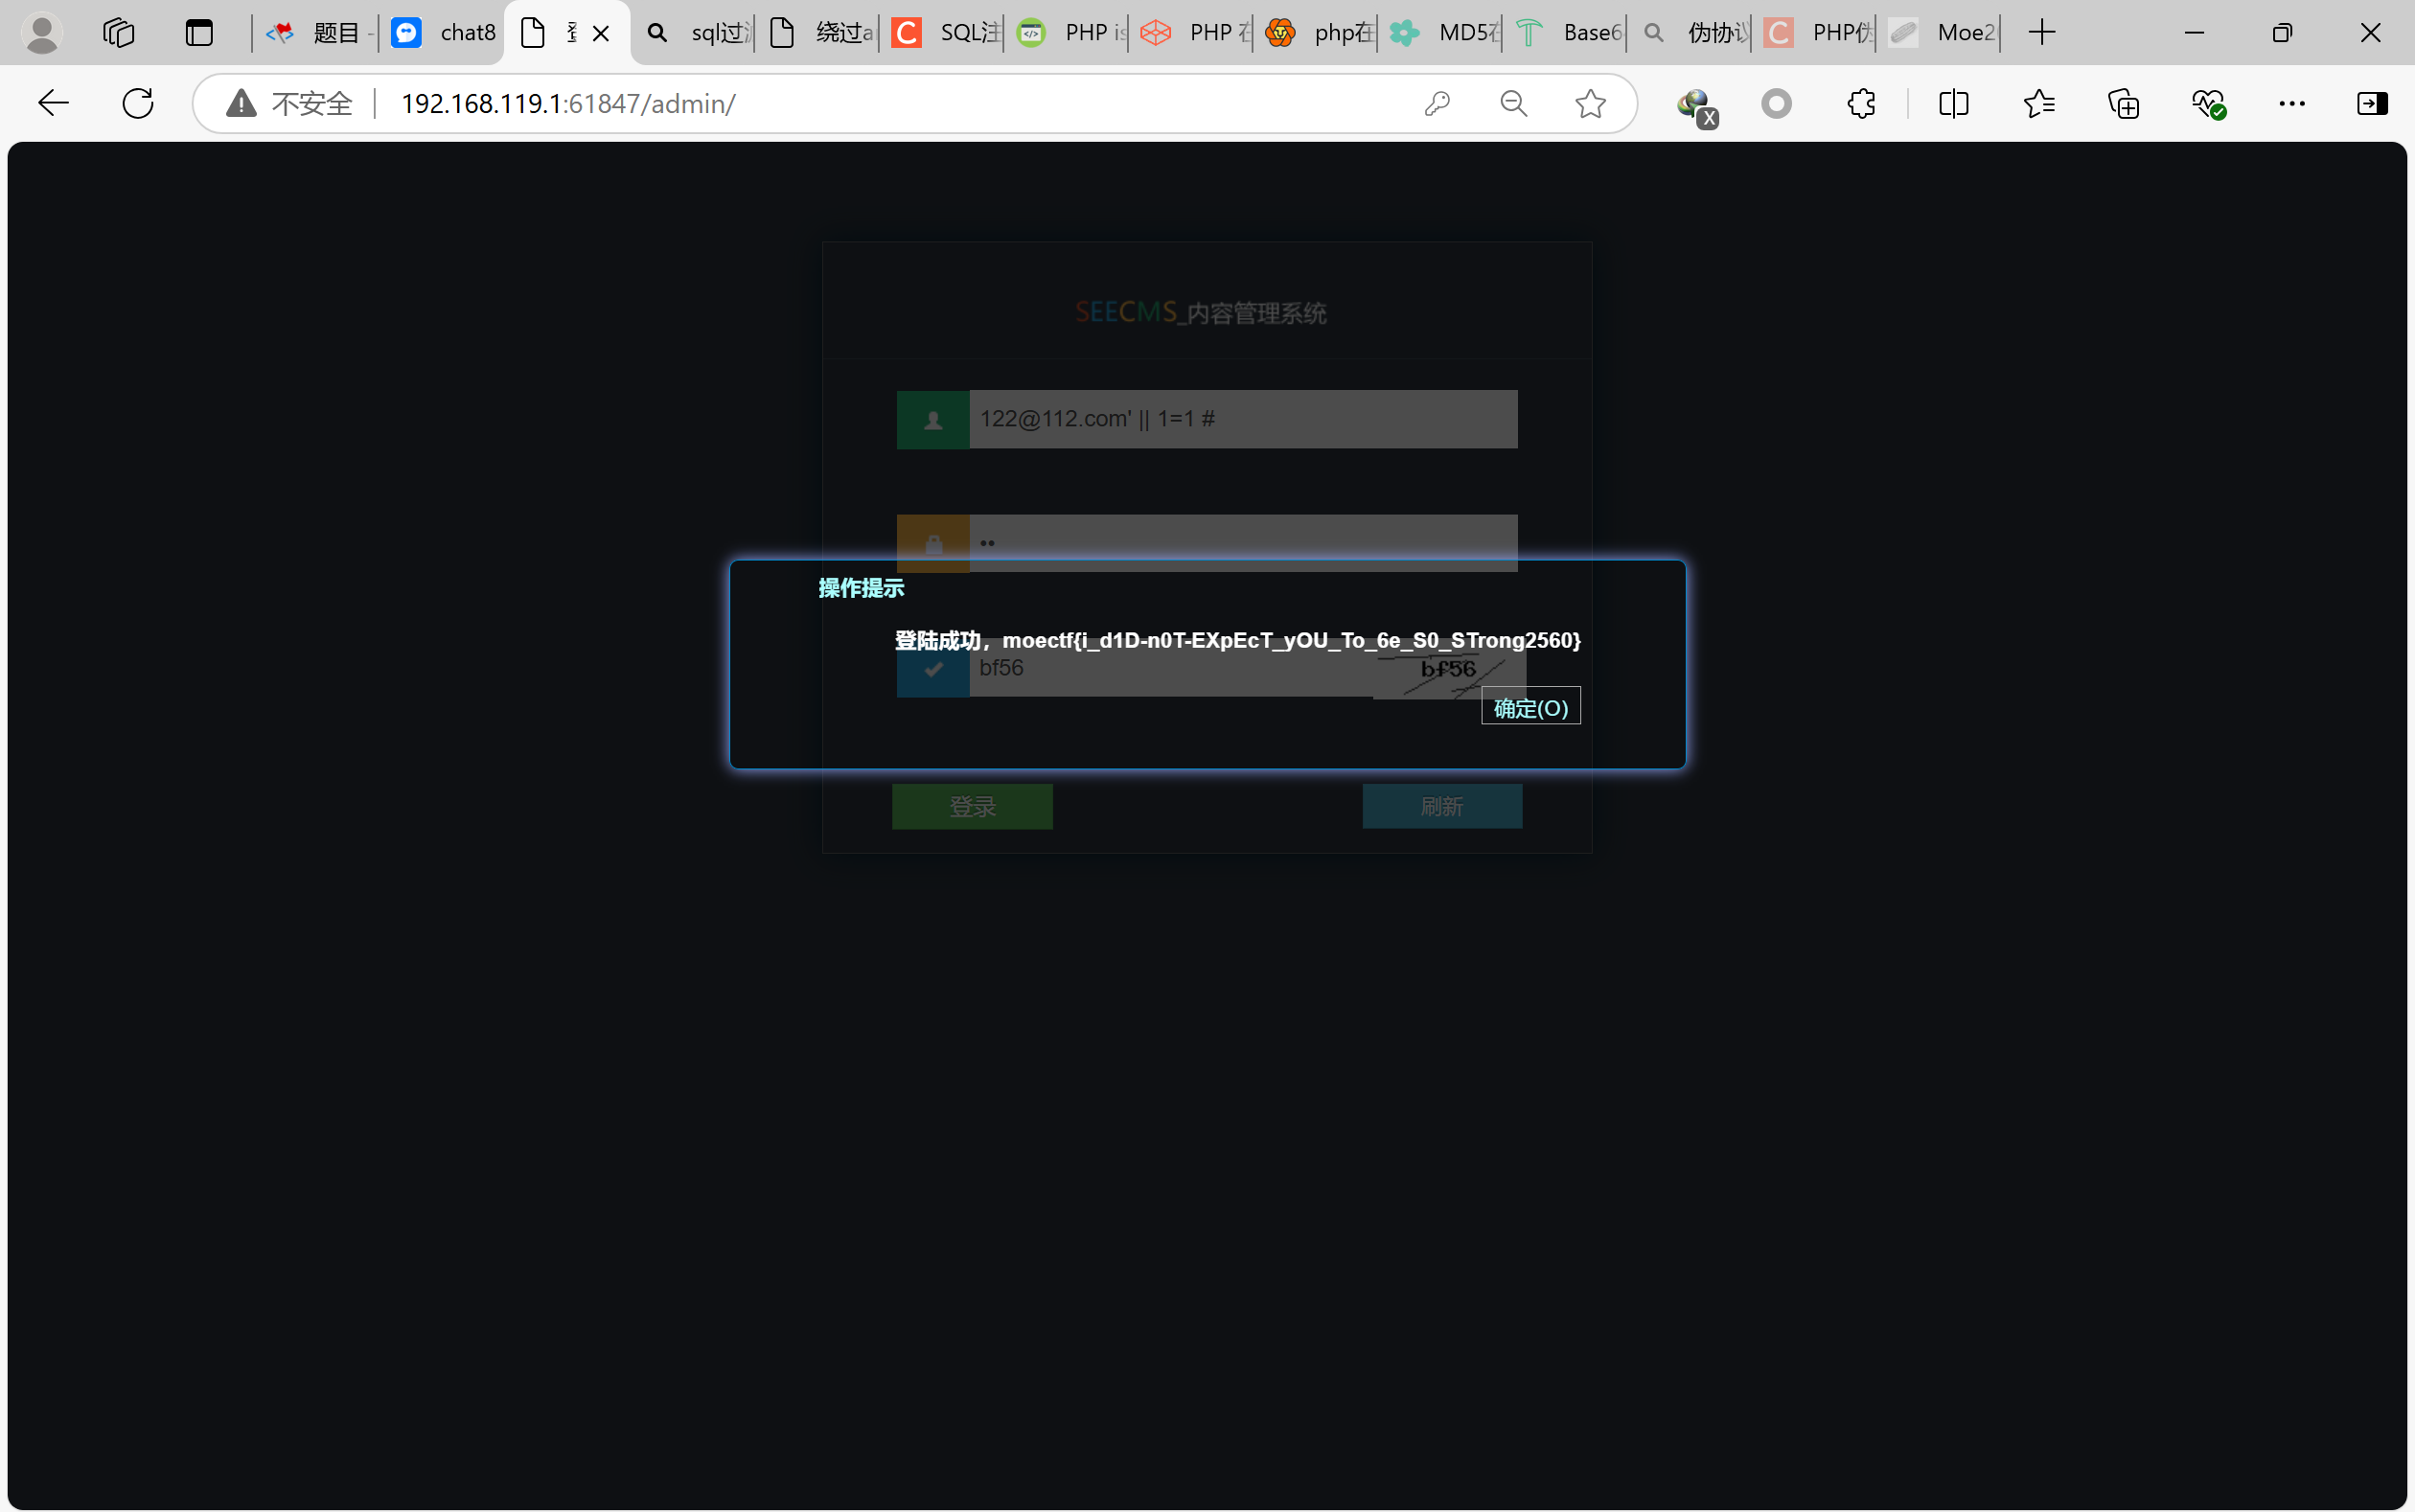
Task: Open browser essentials heart icon
Action: coord(2208,103)
